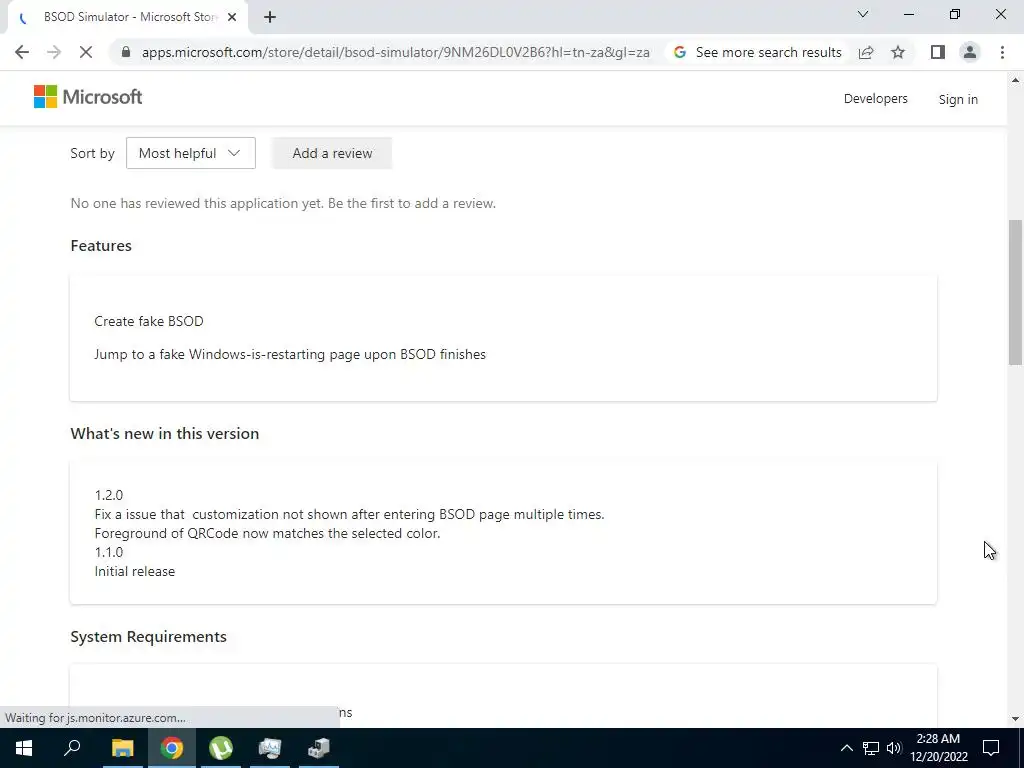Open uTorrent from the taskbar

221,748
